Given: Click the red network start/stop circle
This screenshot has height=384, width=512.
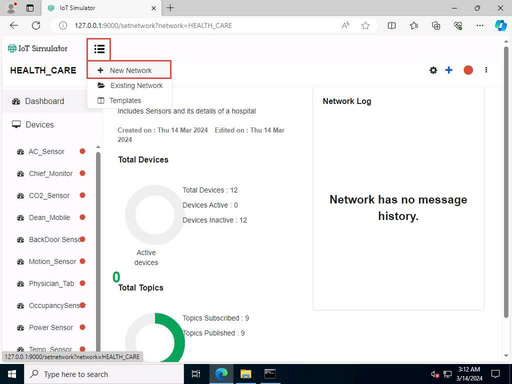Looking at the screenshot, I should [x=468, y=70].
